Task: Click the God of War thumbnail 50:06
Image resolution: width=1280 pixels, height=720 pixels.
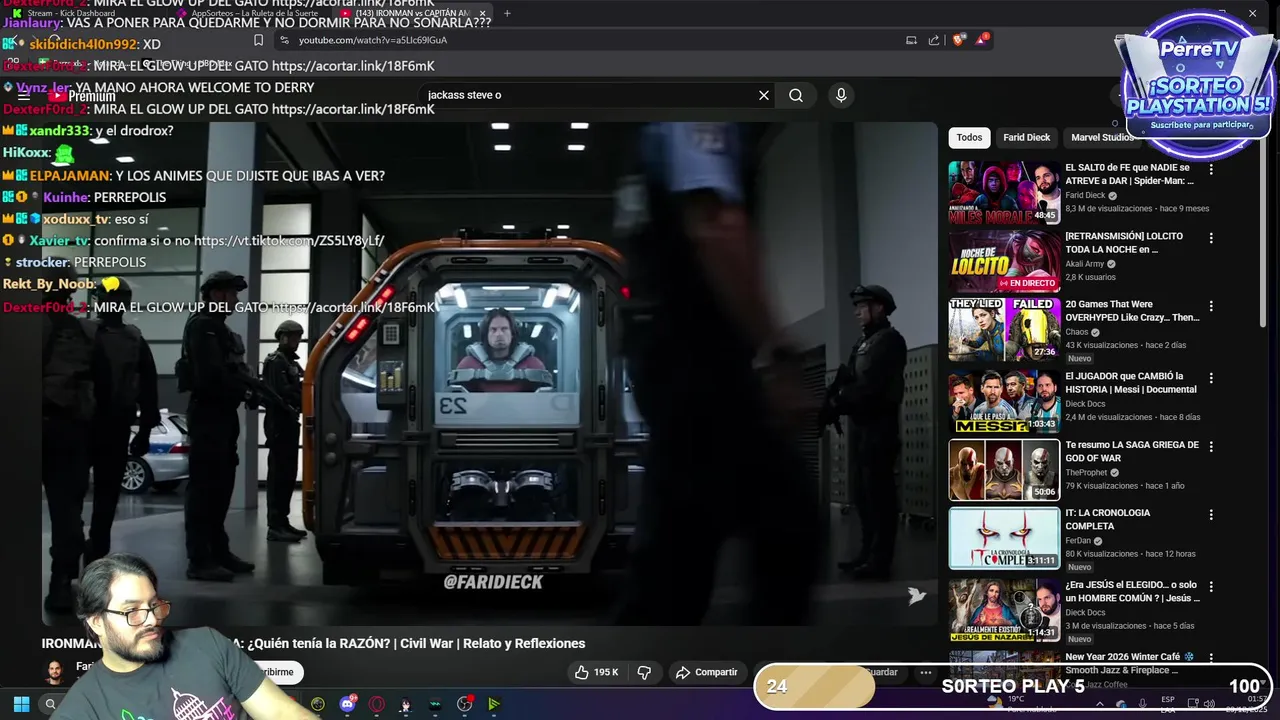Action: [1004, 469]
